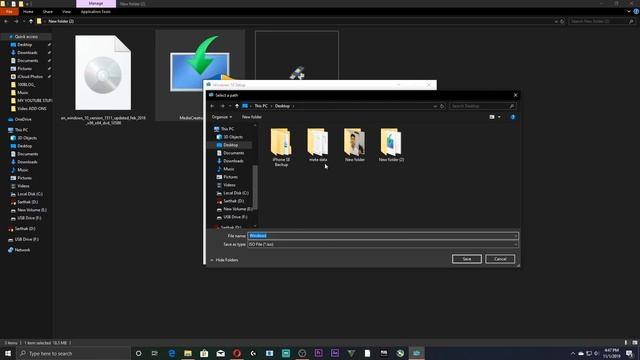Screen dimensions: 640x360
Task: Open the File menu in Explorer
Action: click(9, 12)
